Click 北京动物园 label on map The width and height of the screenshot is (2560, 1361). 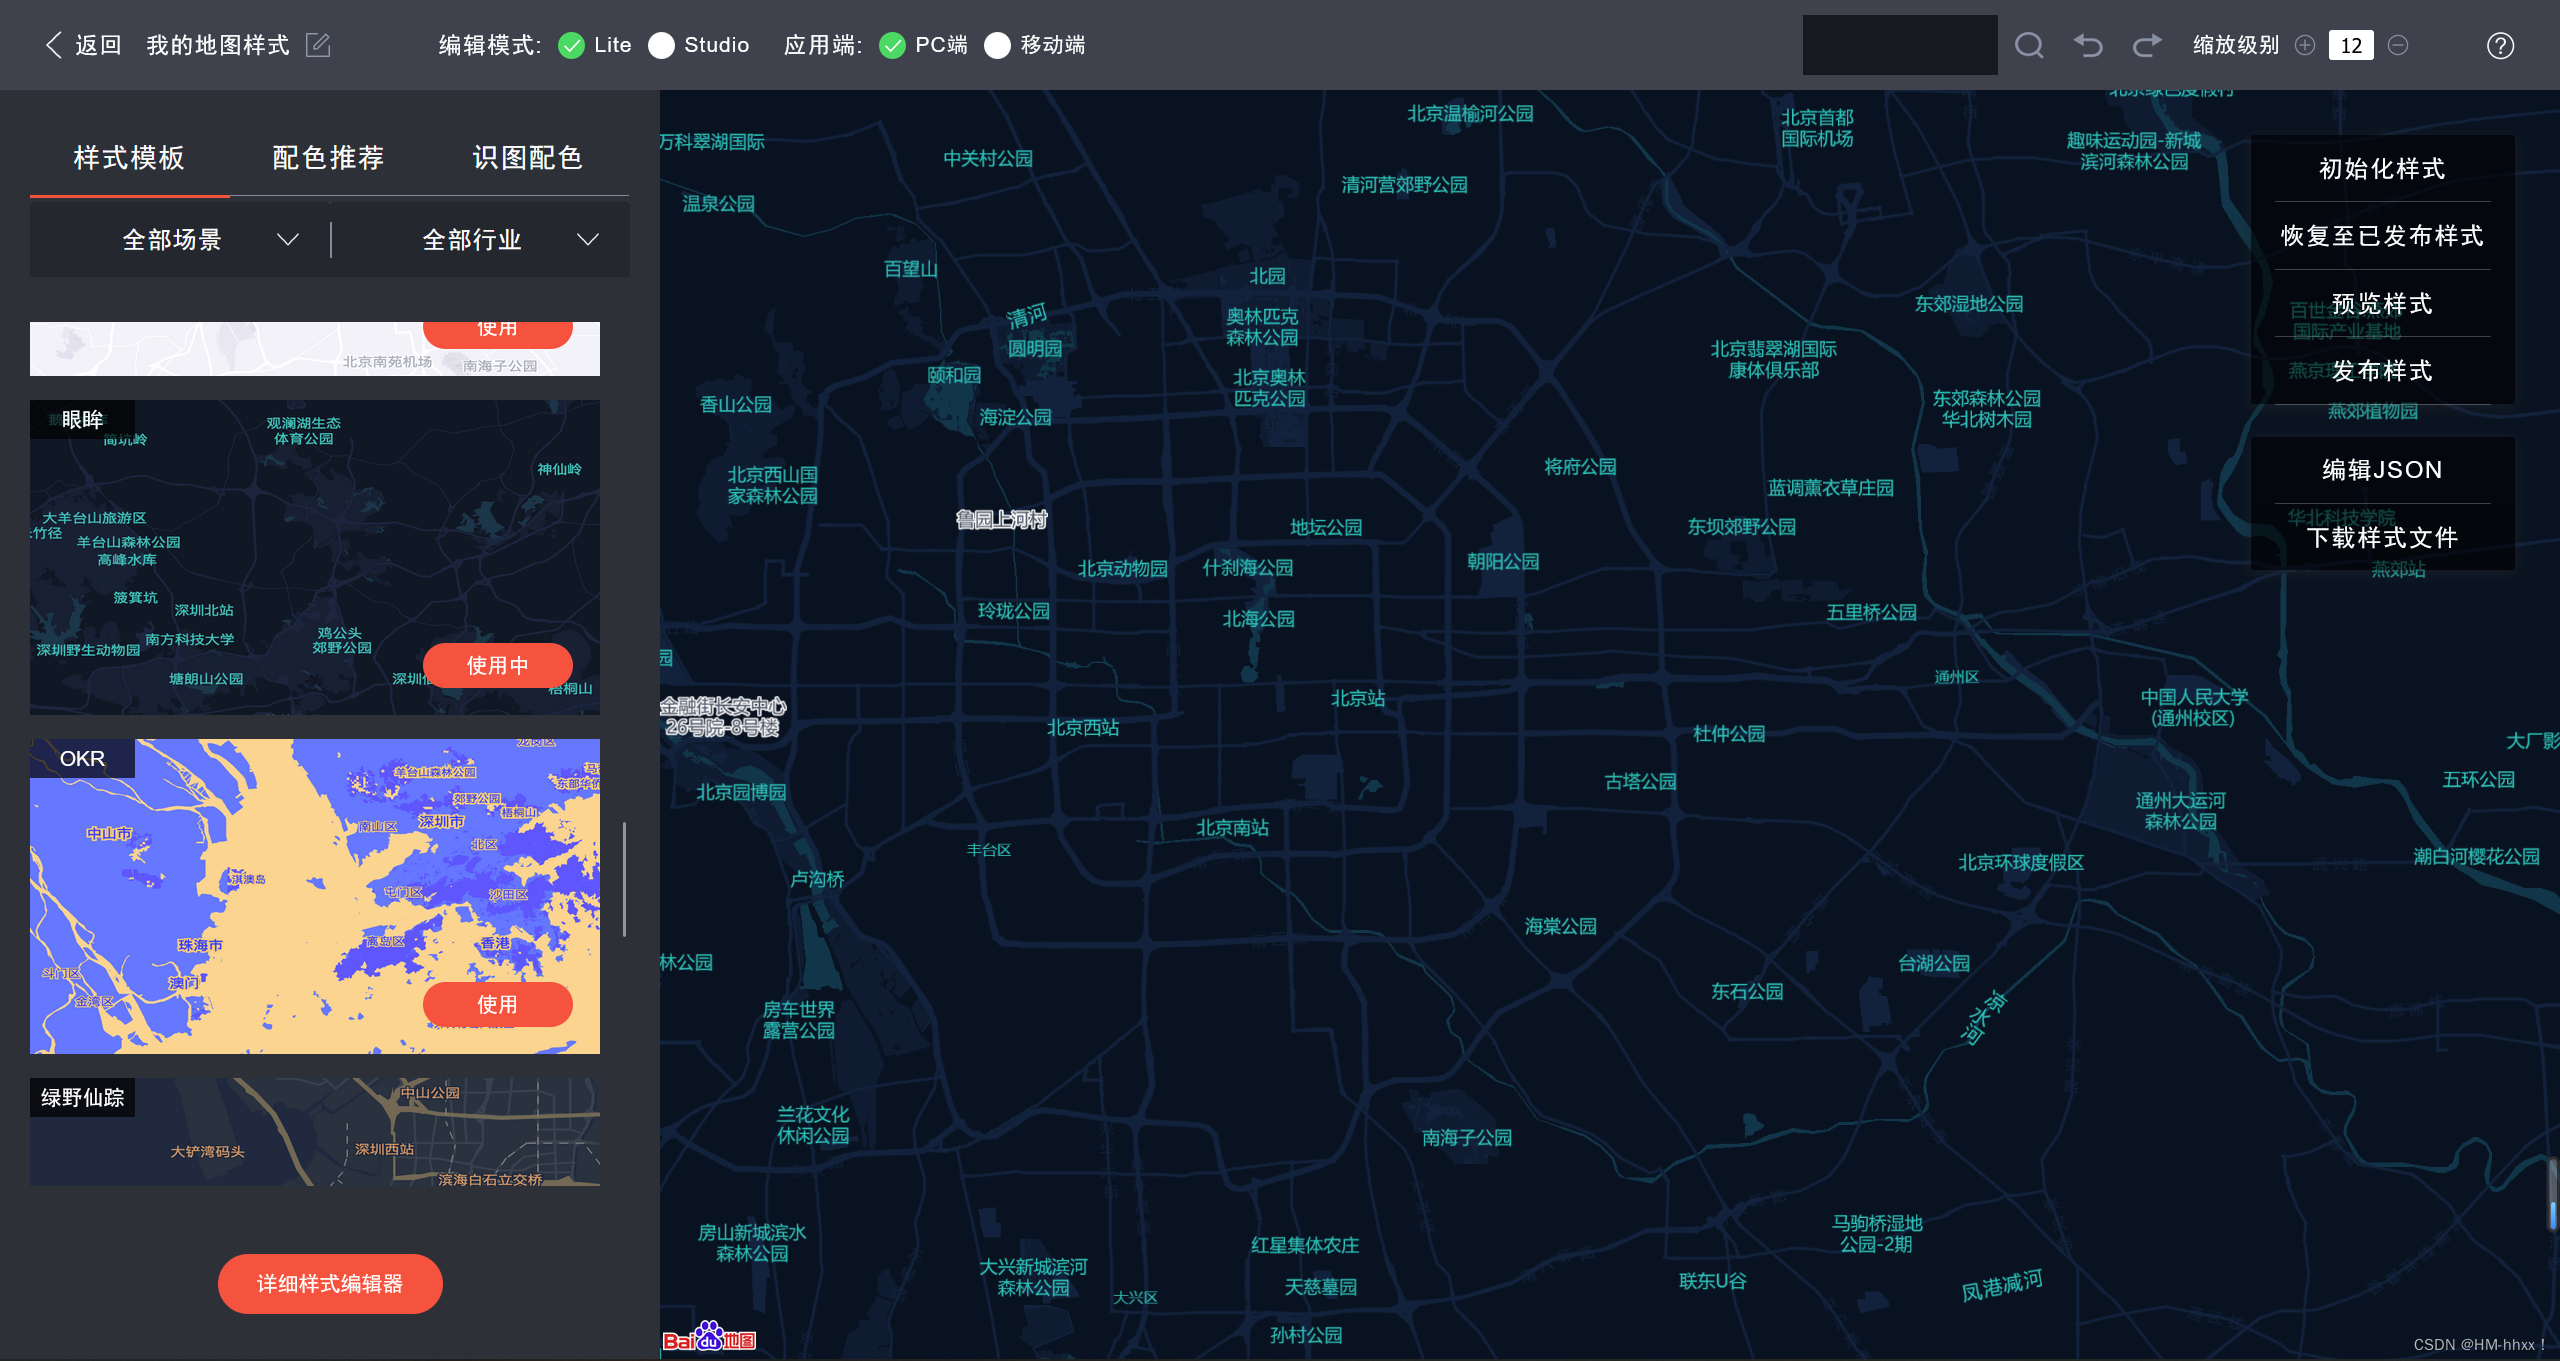point(1122,568)
